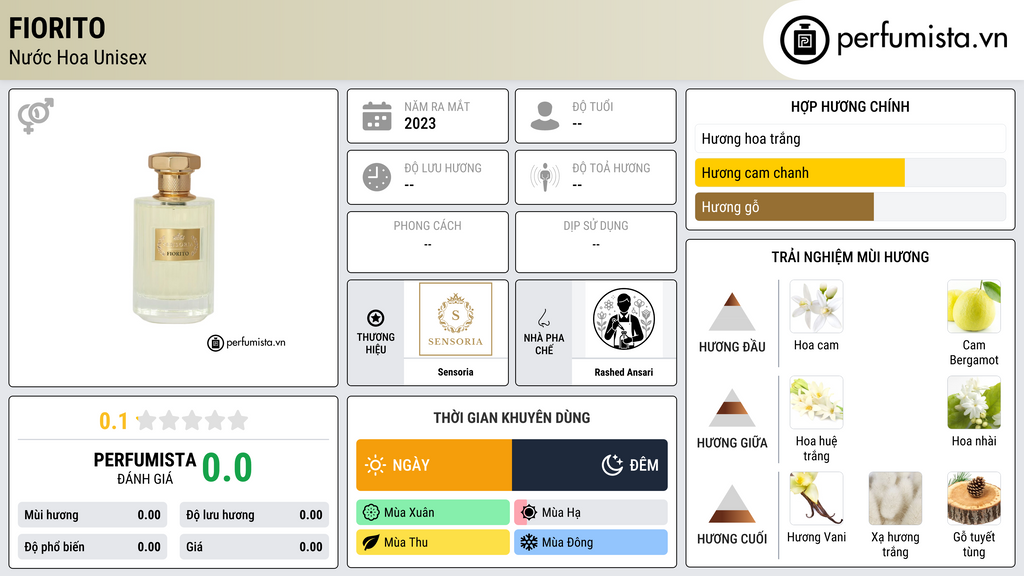
Task: Click the clock icon for Độ lưu hương
Action: point(377,177)
